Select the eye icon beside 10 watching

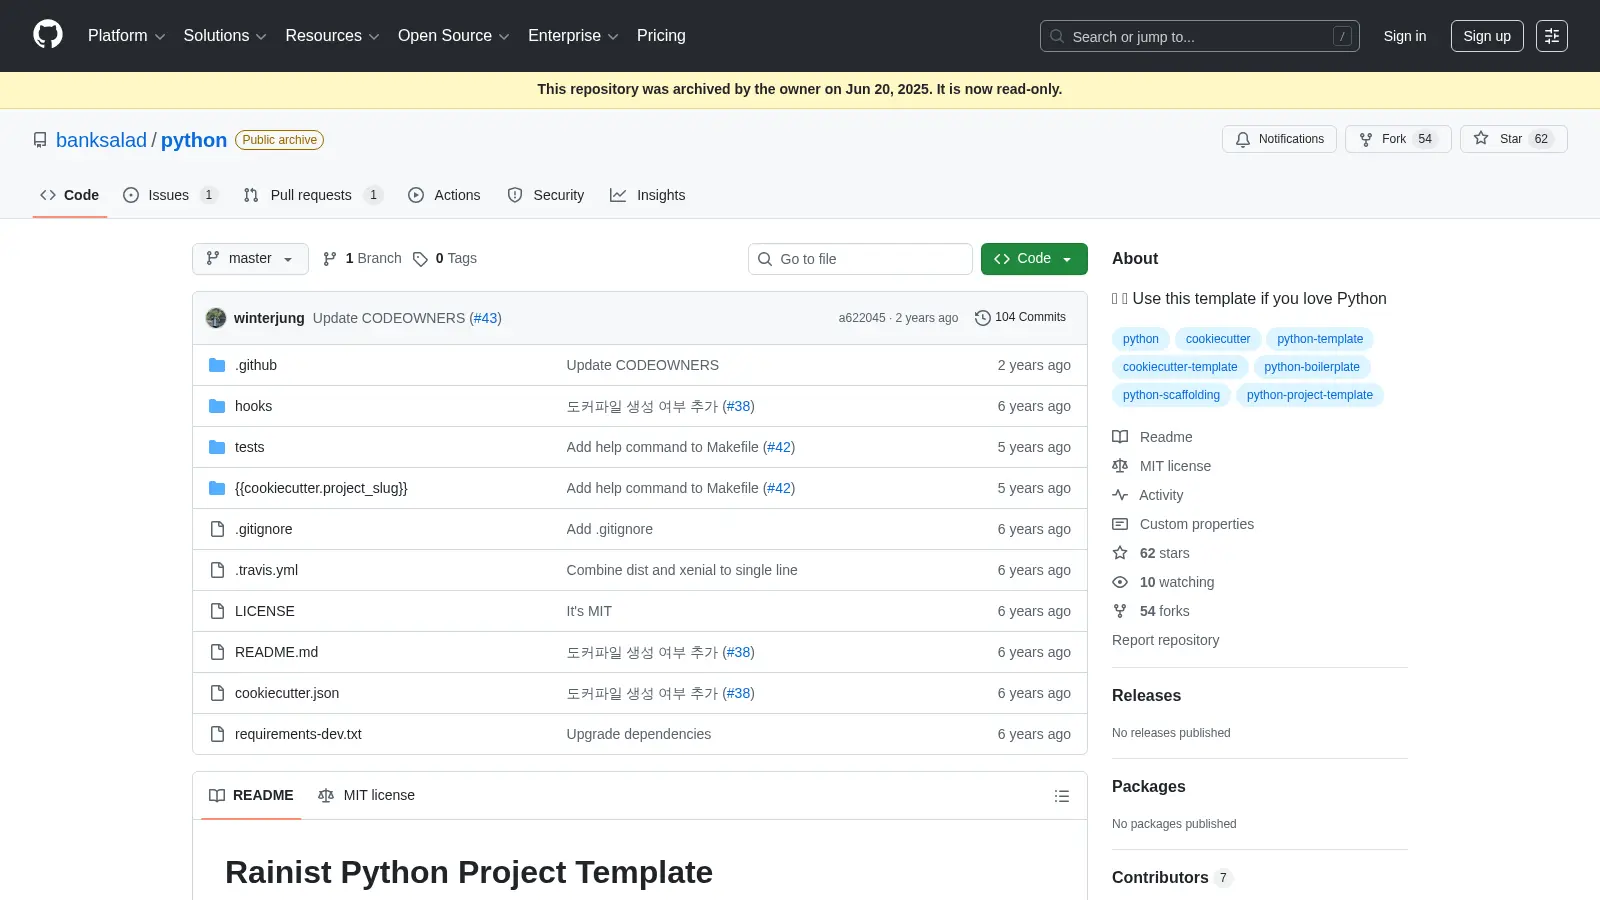click(x=1120, y=582)
